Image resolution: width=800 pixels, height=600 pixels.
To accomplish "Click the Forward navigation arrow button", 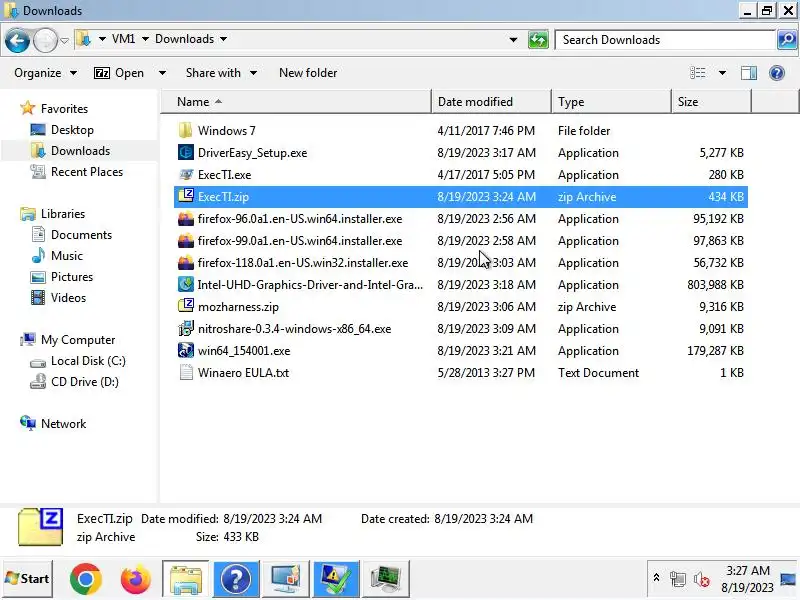I will coord(45,40).
